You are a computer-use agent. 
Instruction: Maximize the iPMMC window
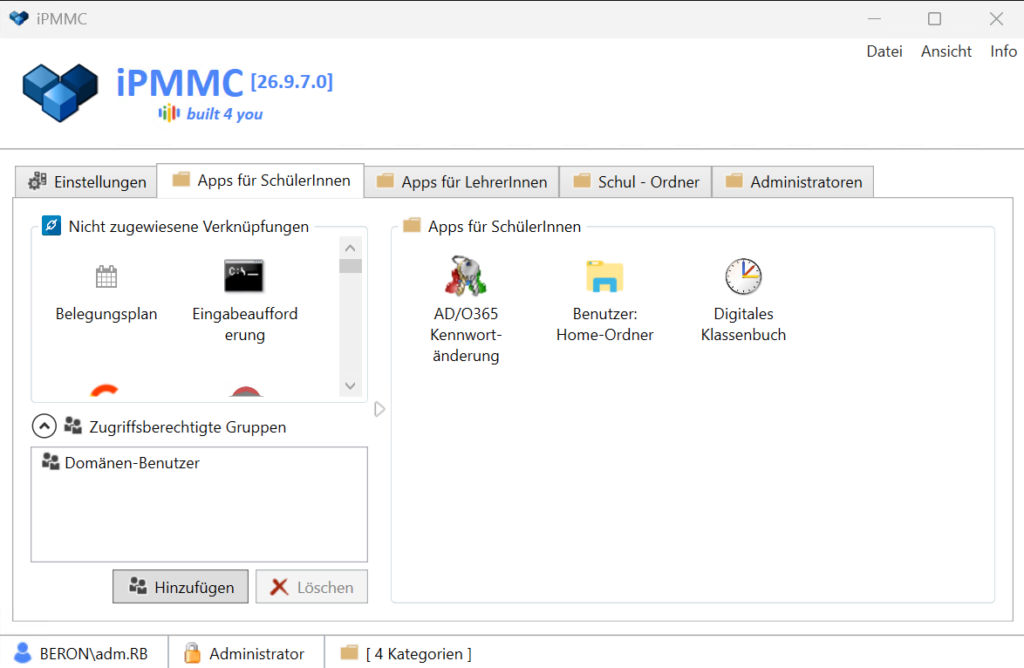[x=935, y=19]
